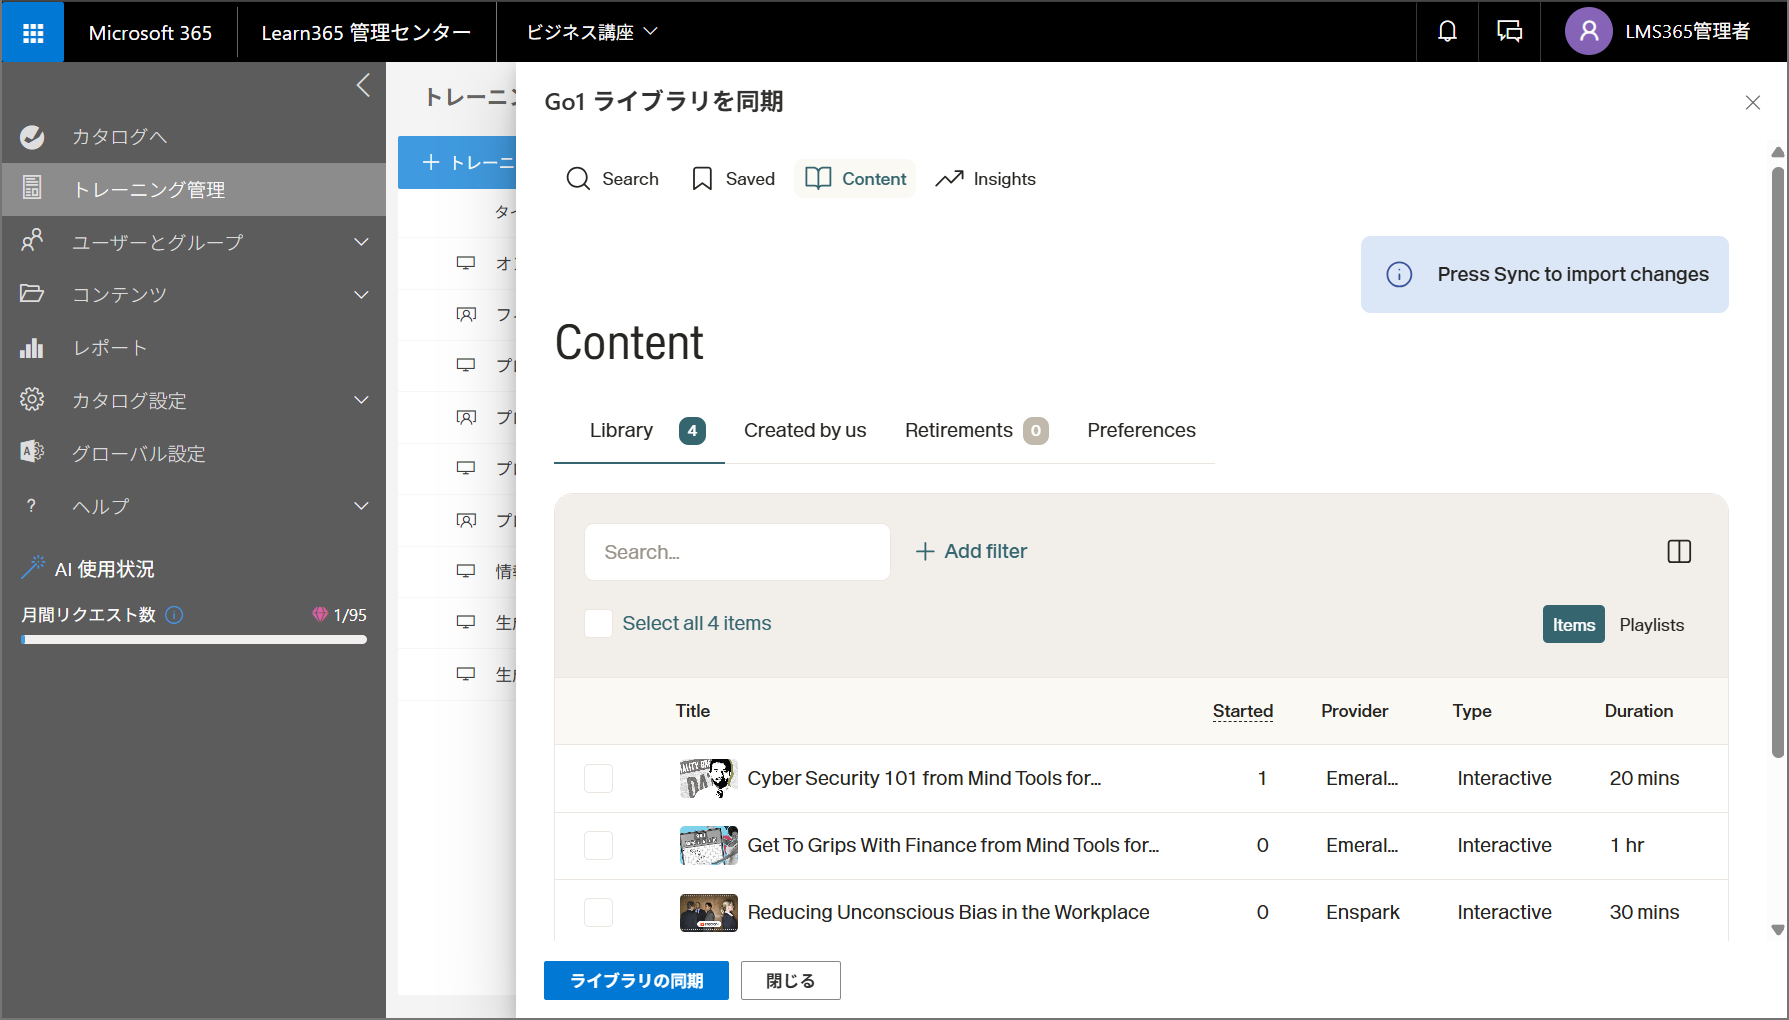Viewport: 1789px width, 1020px height.
Task: Click the plus icon beside Add filter
Action: tap(925, 551)
